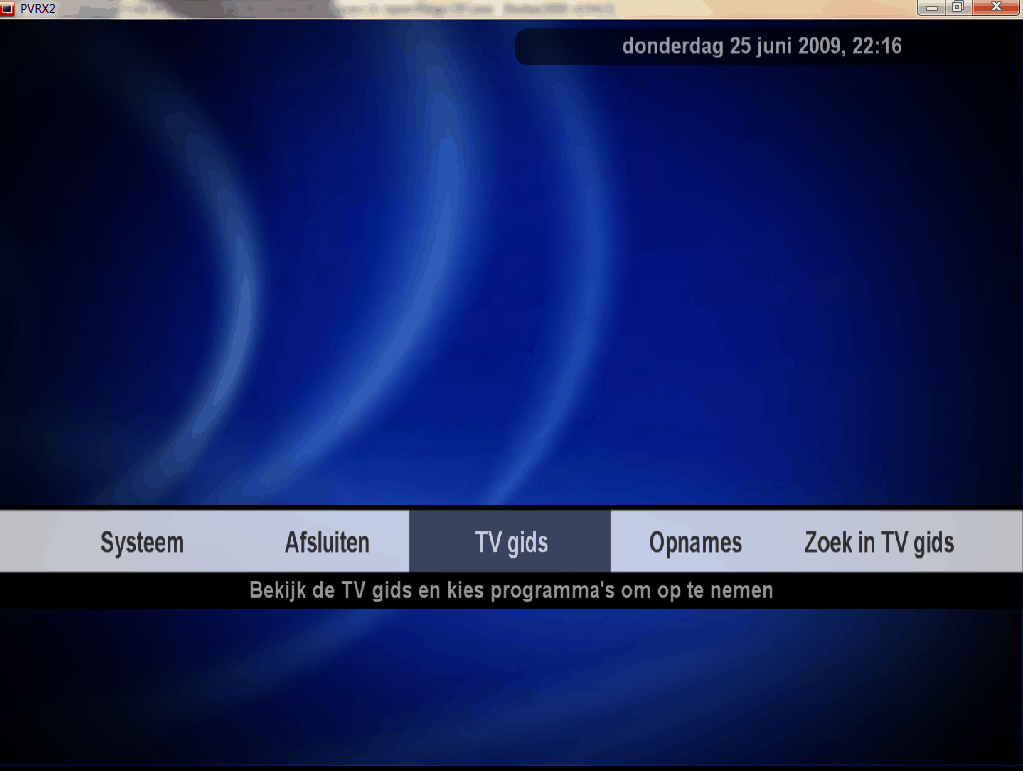Click the PVRX2 application icon in title bar
This screenshot has width=1023, height=771.
[8, 8]
